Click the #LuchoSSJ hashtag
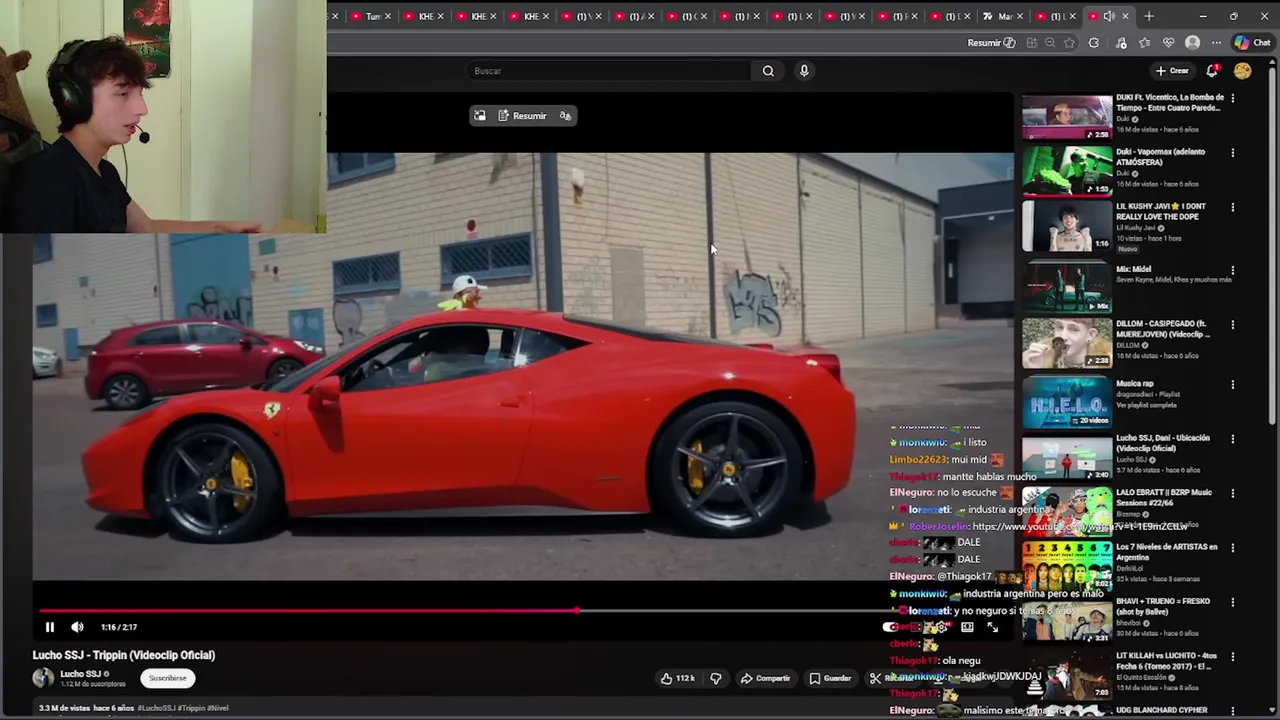Image resolution: width=1280 pixels, height=720 pixels. (156, 708)
